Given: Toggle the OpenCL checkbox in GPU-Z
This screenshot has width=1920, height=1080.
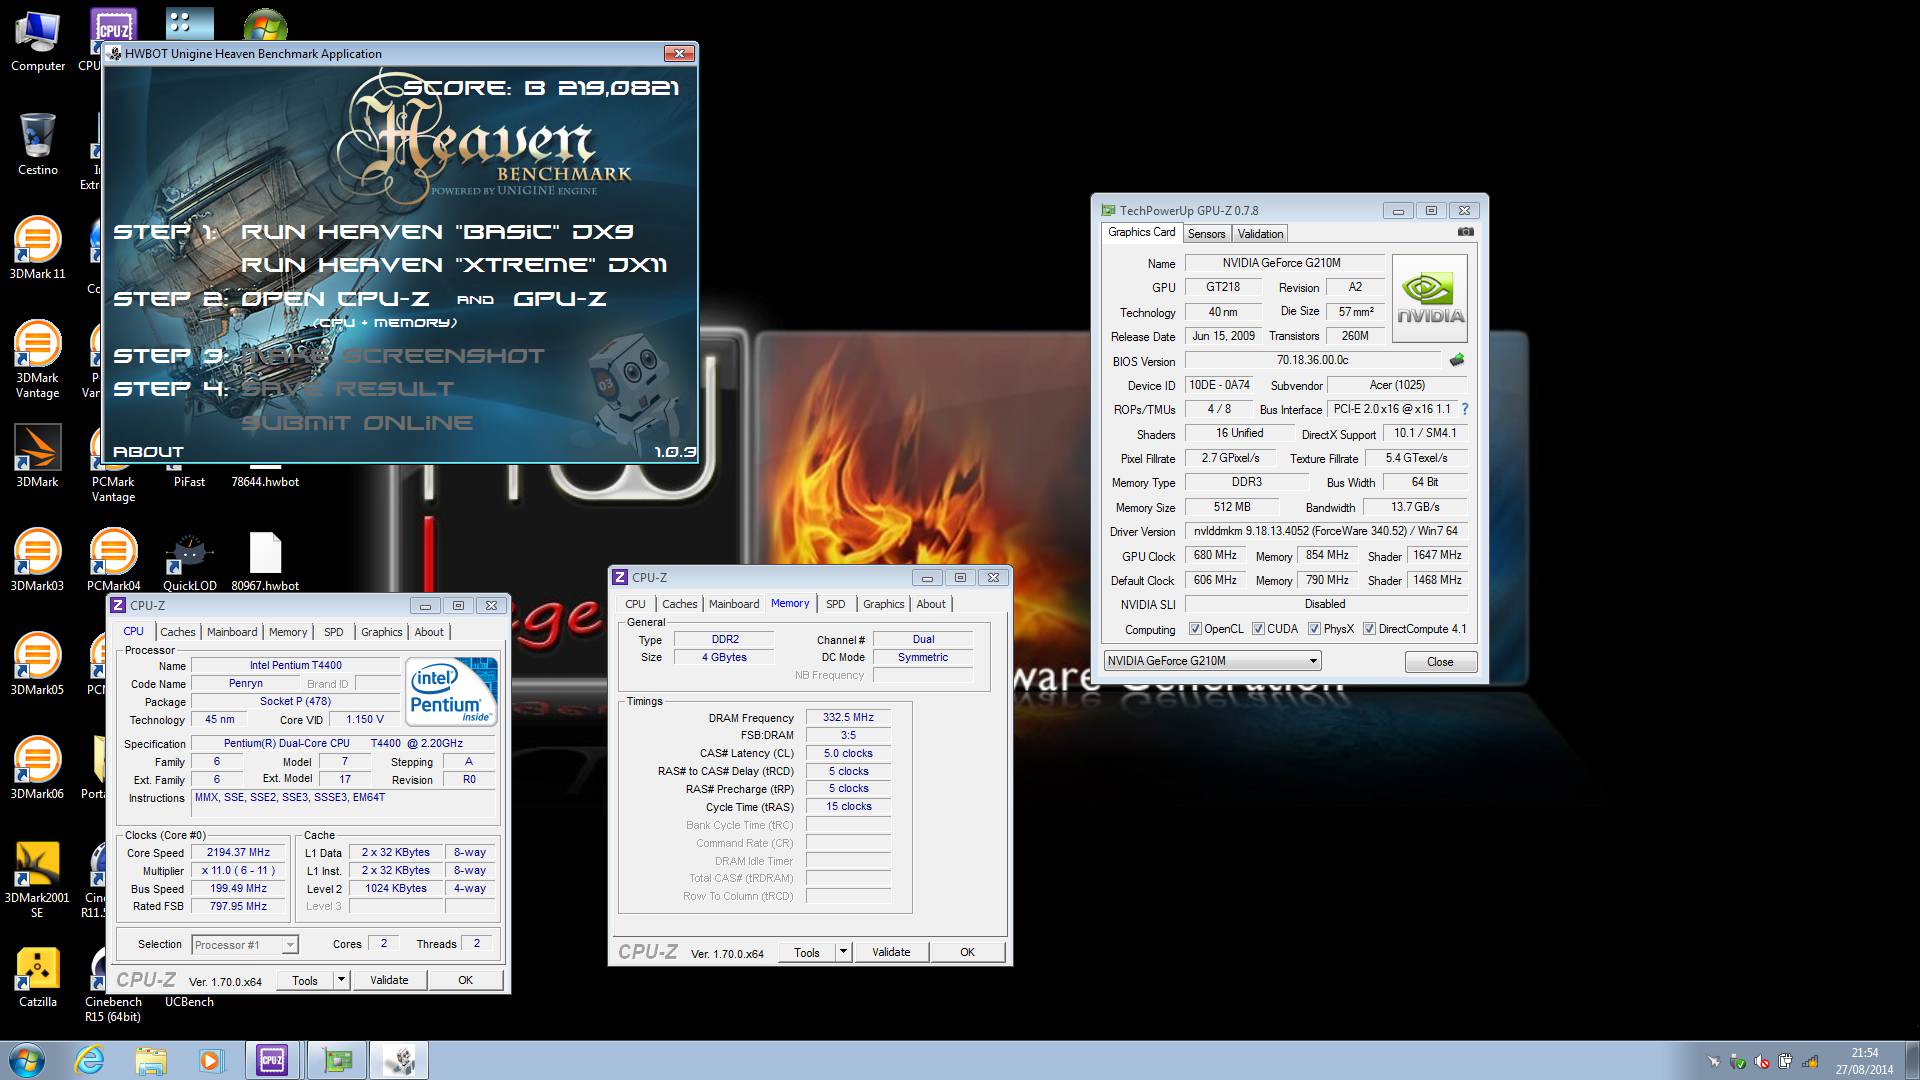Looking at the screenshot, I should point(1195,629).
